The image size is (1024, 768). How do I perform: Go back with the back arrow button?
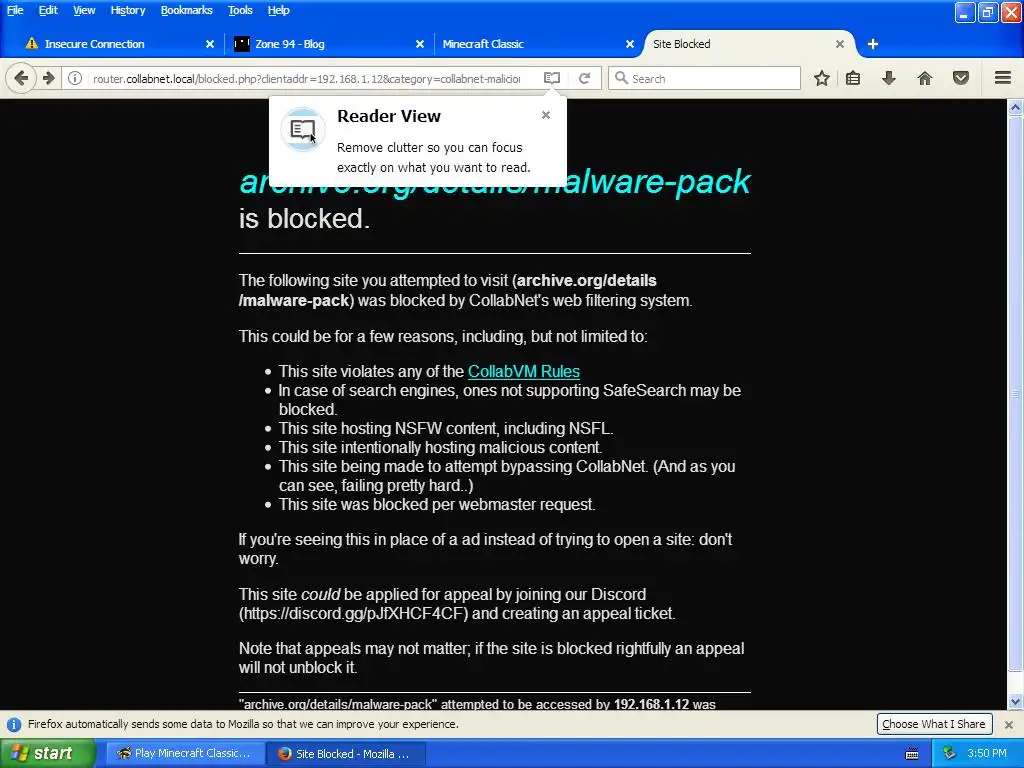pos(21,78)
